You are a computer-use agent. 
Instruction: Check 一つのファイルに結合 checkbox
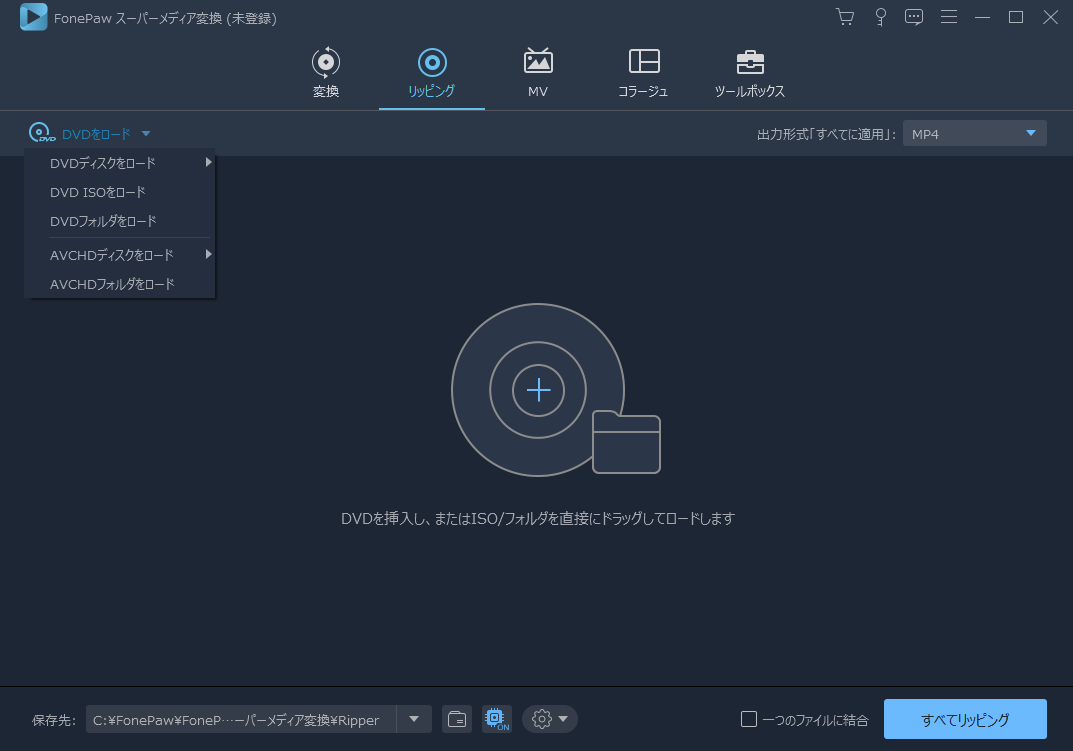coord(749,719)
